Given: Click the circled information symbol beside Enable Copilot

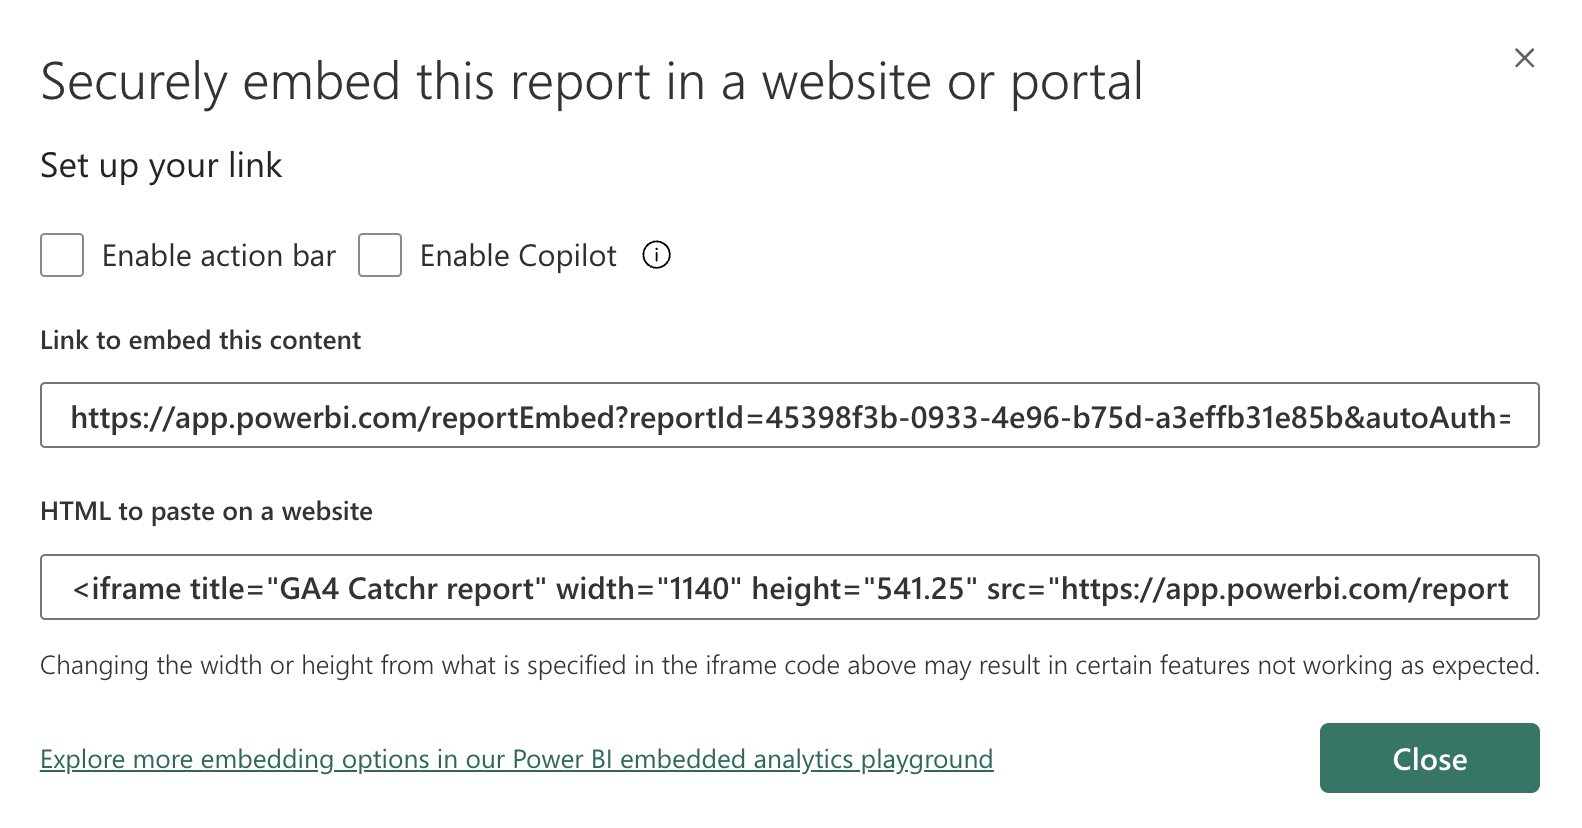Looking at the screenshot, I should pyautogui.click(x=656, y=255).
